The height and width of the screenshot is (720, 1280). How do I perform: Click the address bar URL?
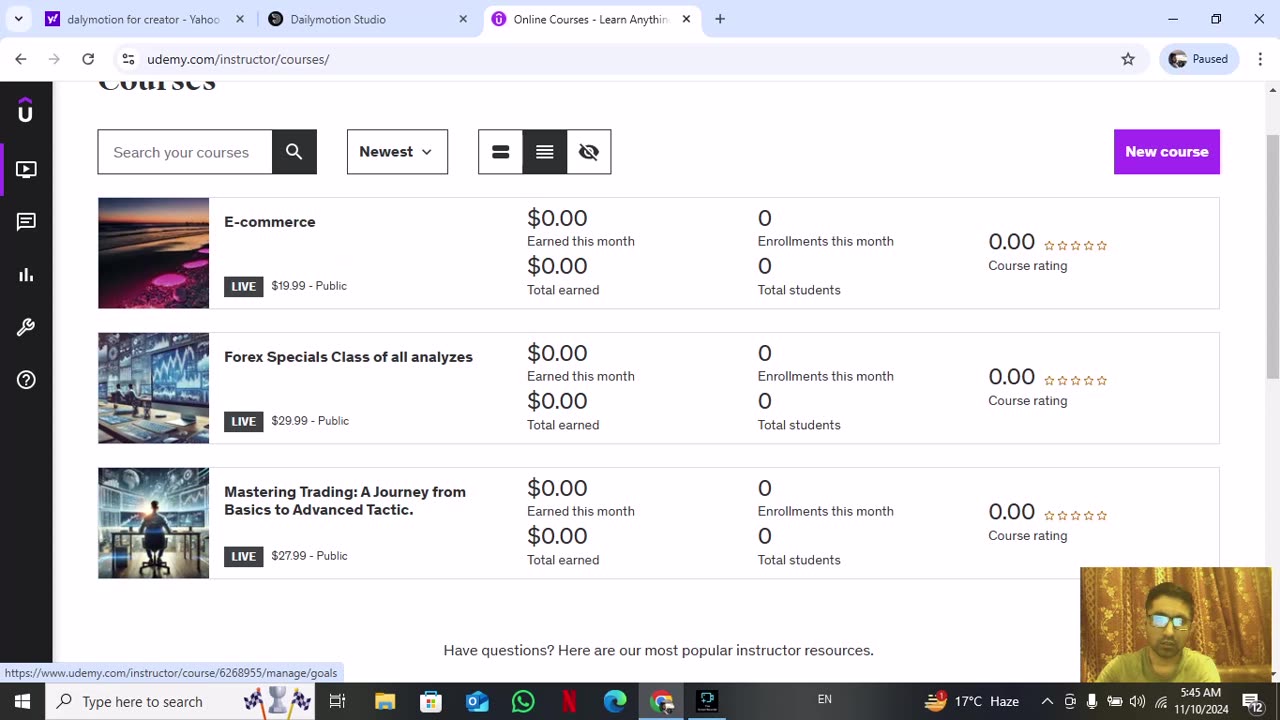[238, 59]
